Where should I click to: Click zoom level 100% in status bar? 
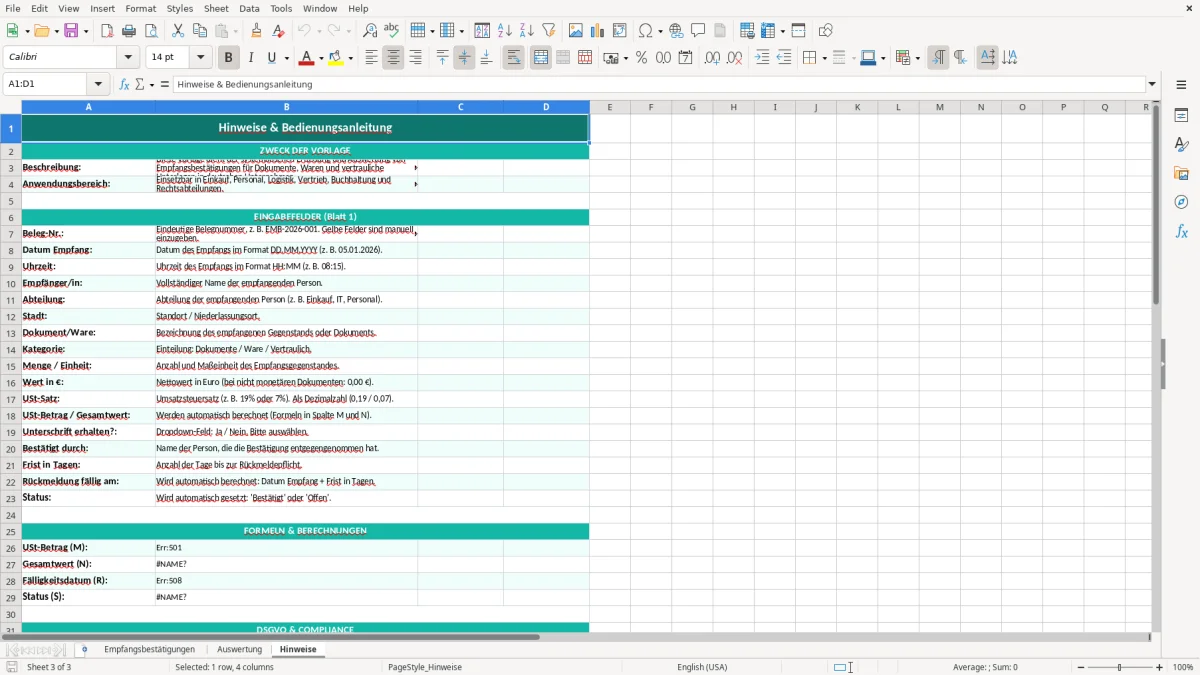point(1183,667)
